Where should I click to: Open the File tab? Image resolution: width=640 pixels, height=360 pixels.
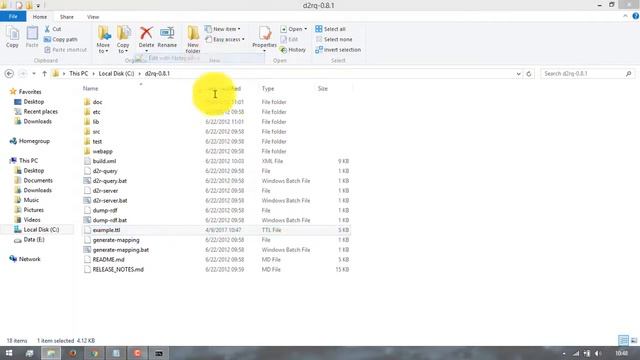(13, 16)
